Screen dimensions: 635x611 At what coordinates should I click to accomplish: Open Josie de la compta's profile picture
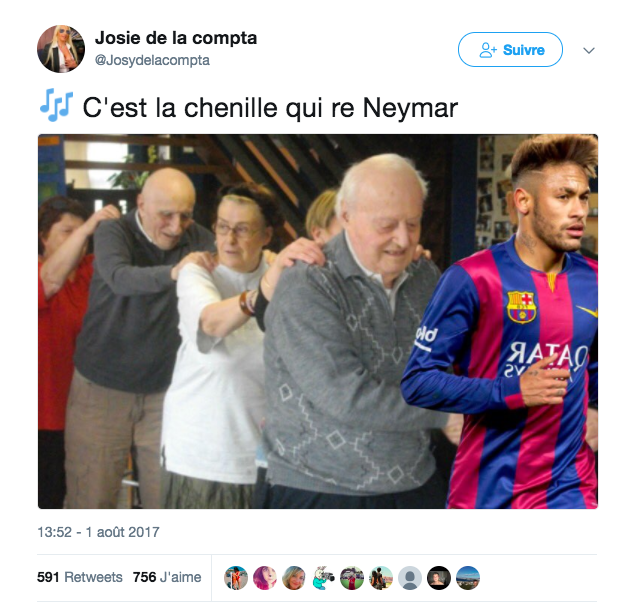pyautogui.click(x=61, y=49)
